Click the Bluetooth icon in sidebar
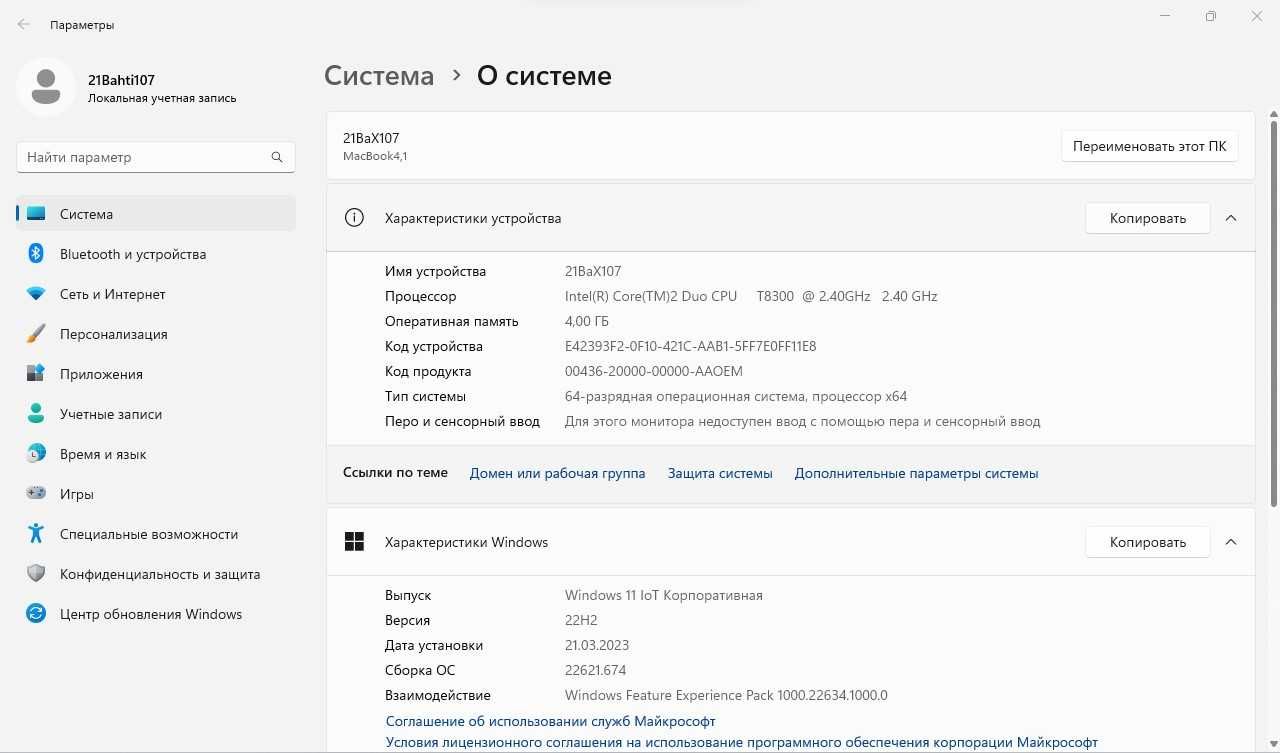The width and height of the screenshot is (1280, 753). tap(36, 254)
